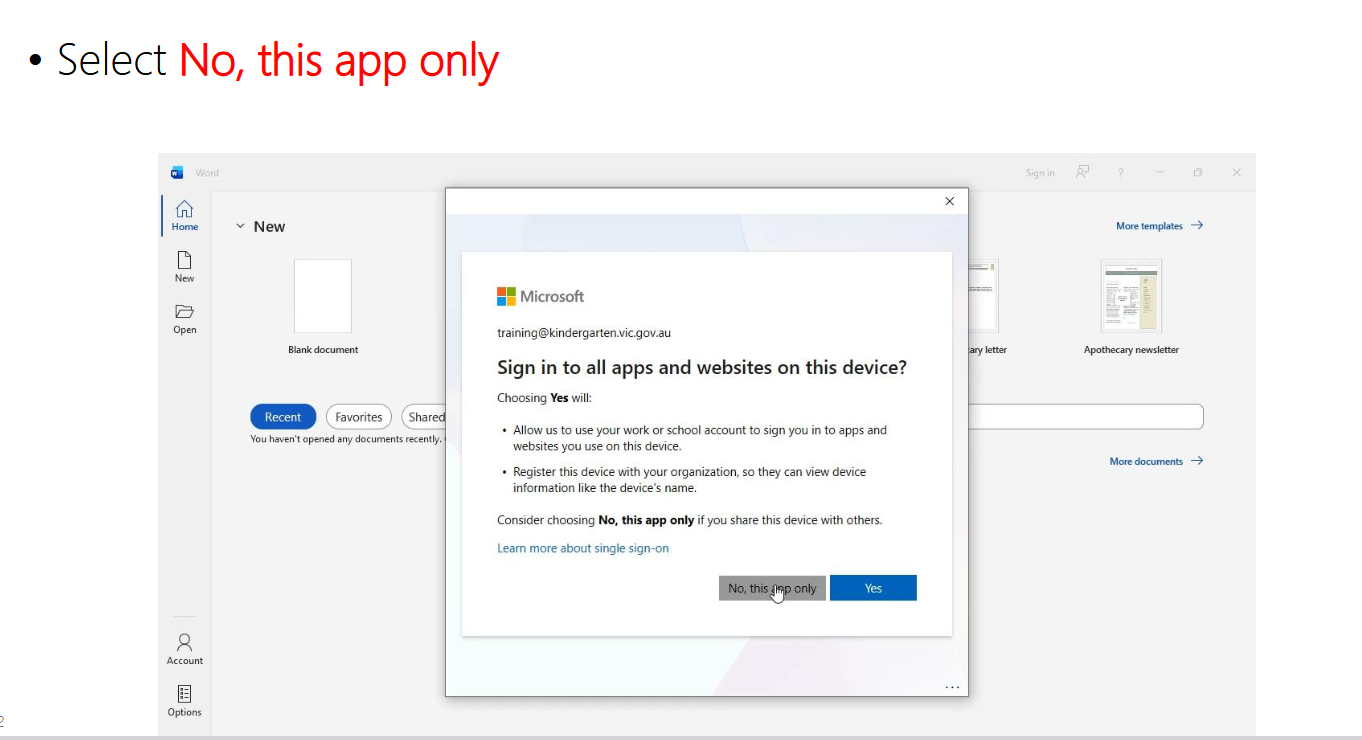Image resolution: width=1362 pixels, height=740 pixels.
Task: Select the Recent tab
Action: pyautogui.click(x=283, y=417)
